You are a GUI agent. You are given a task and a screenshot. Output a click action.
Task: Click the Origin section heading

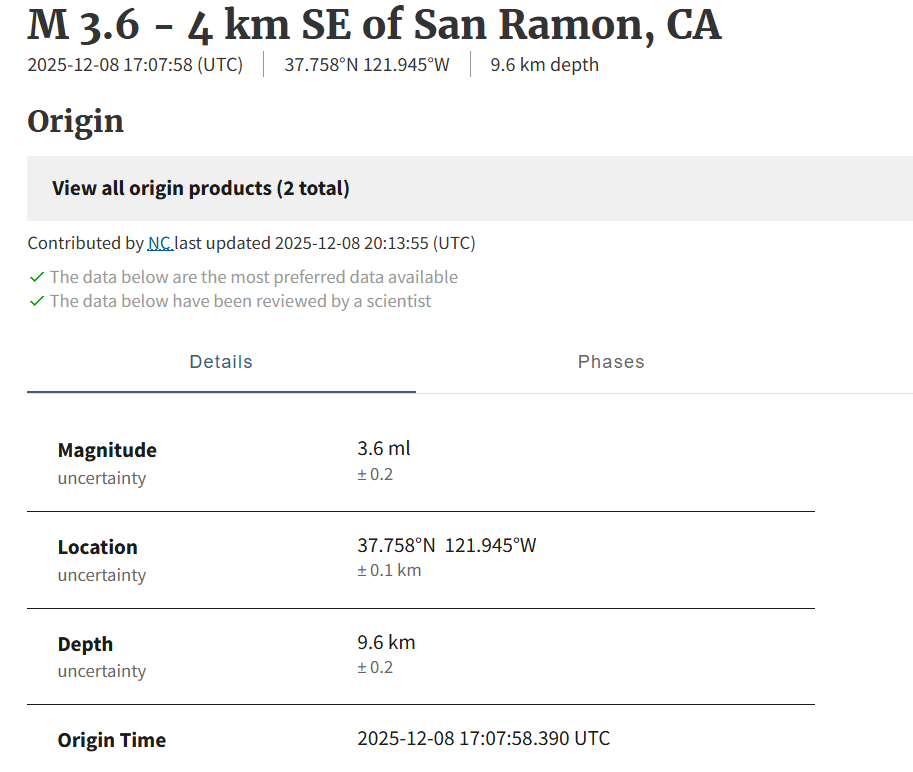click(x=76, y=121)
